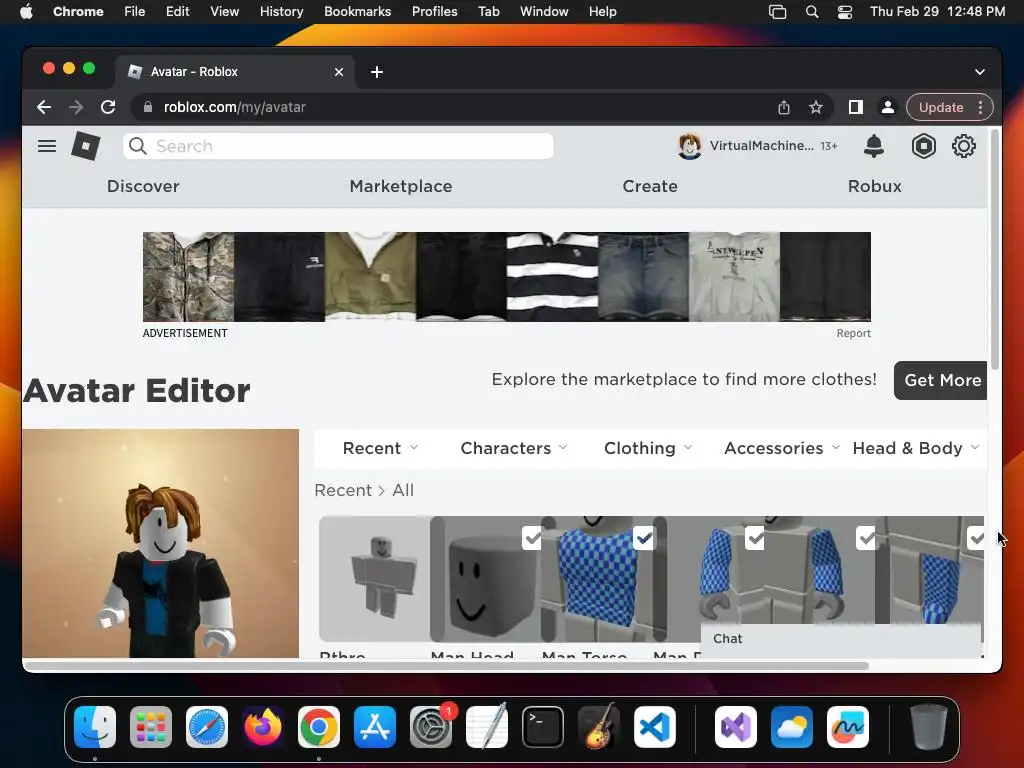Click the clothing advertisement banner
The height and width of the screenshot is (768, 1024).
tap(507, 277)
